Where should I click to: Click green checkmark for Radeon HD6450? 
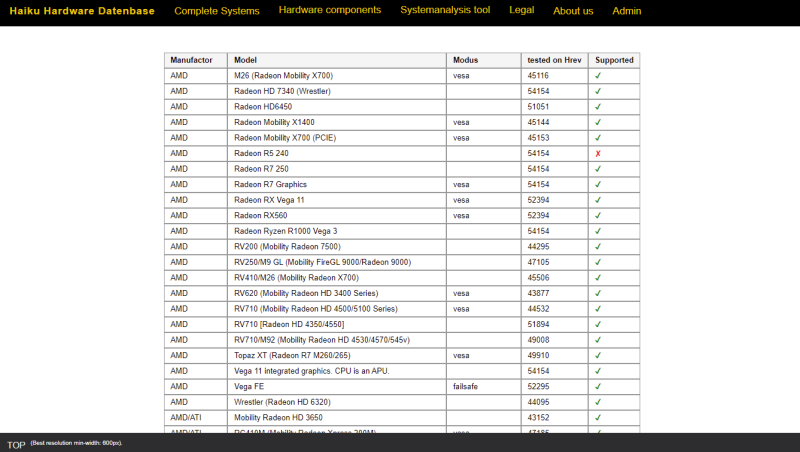598,107
